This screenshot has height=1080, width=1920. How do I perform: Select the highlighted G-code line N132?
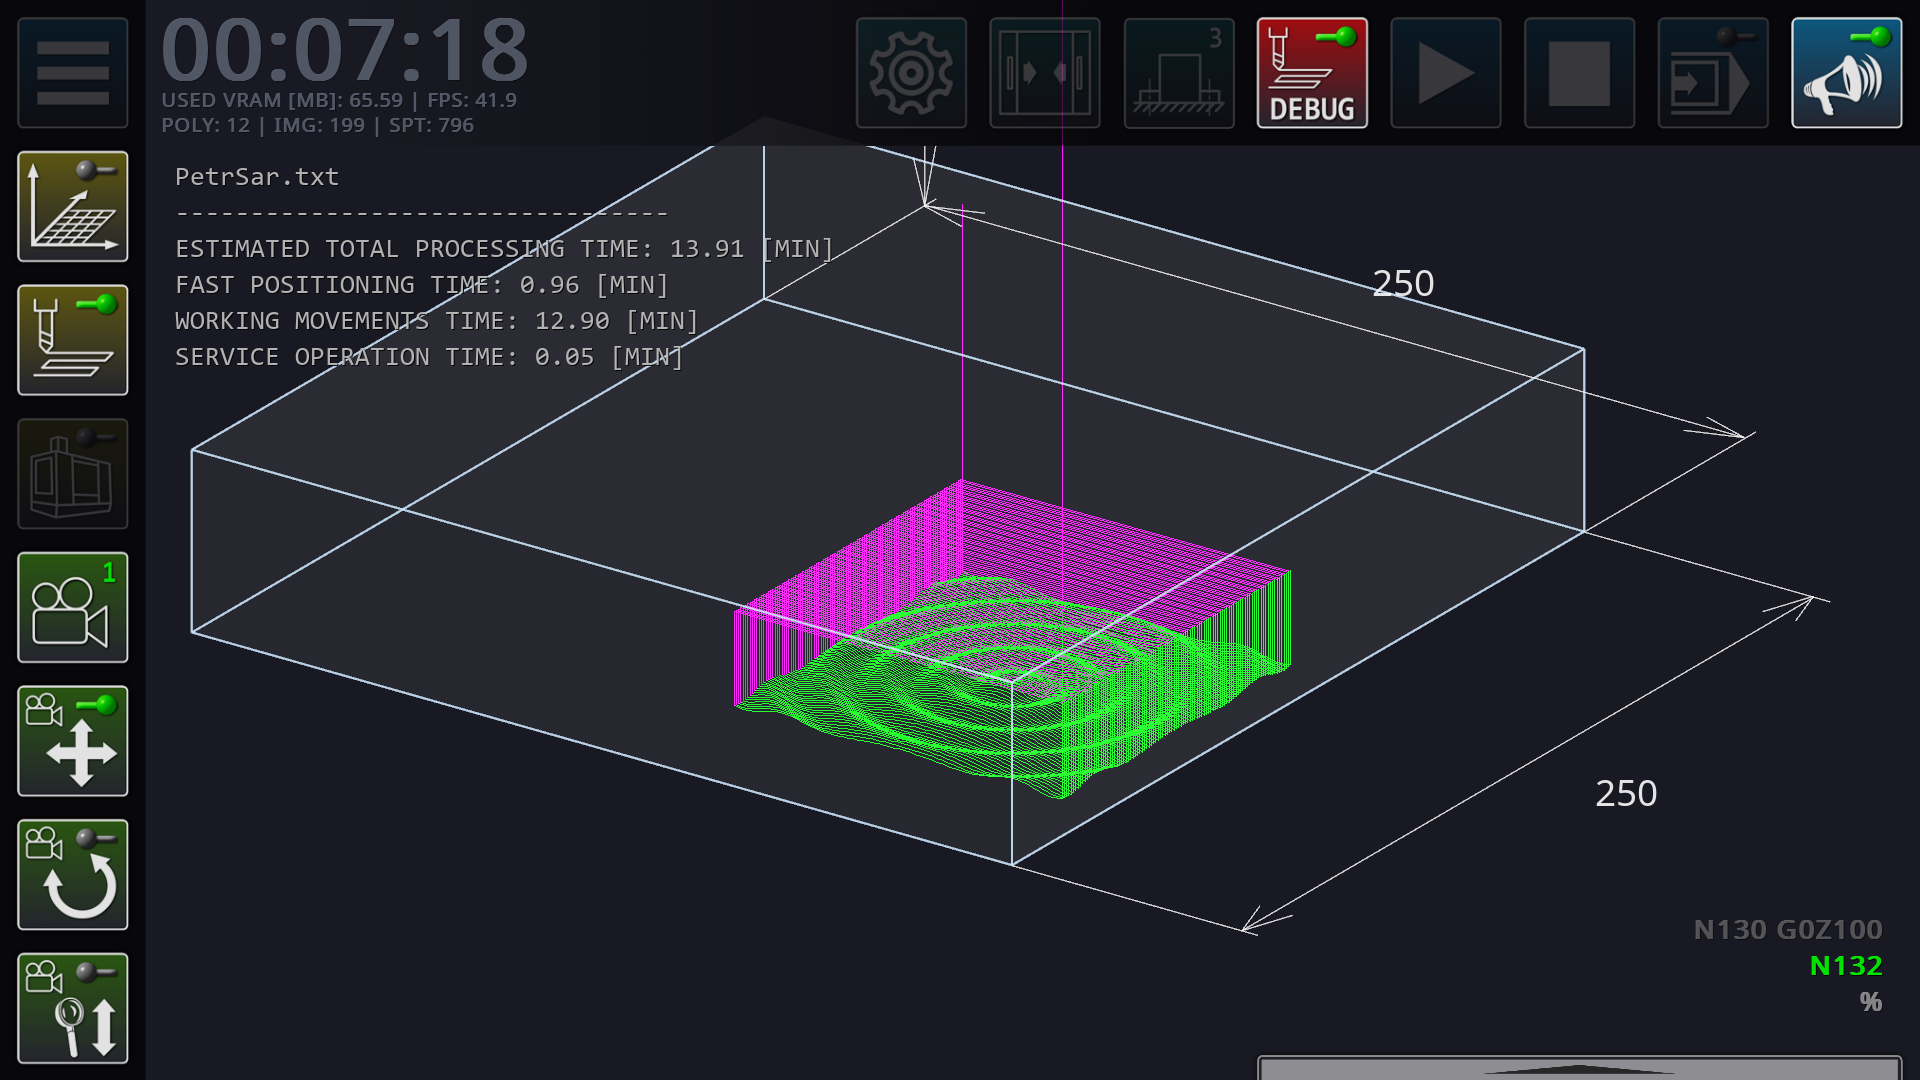pyautogui.click(x=1845, y=966)
